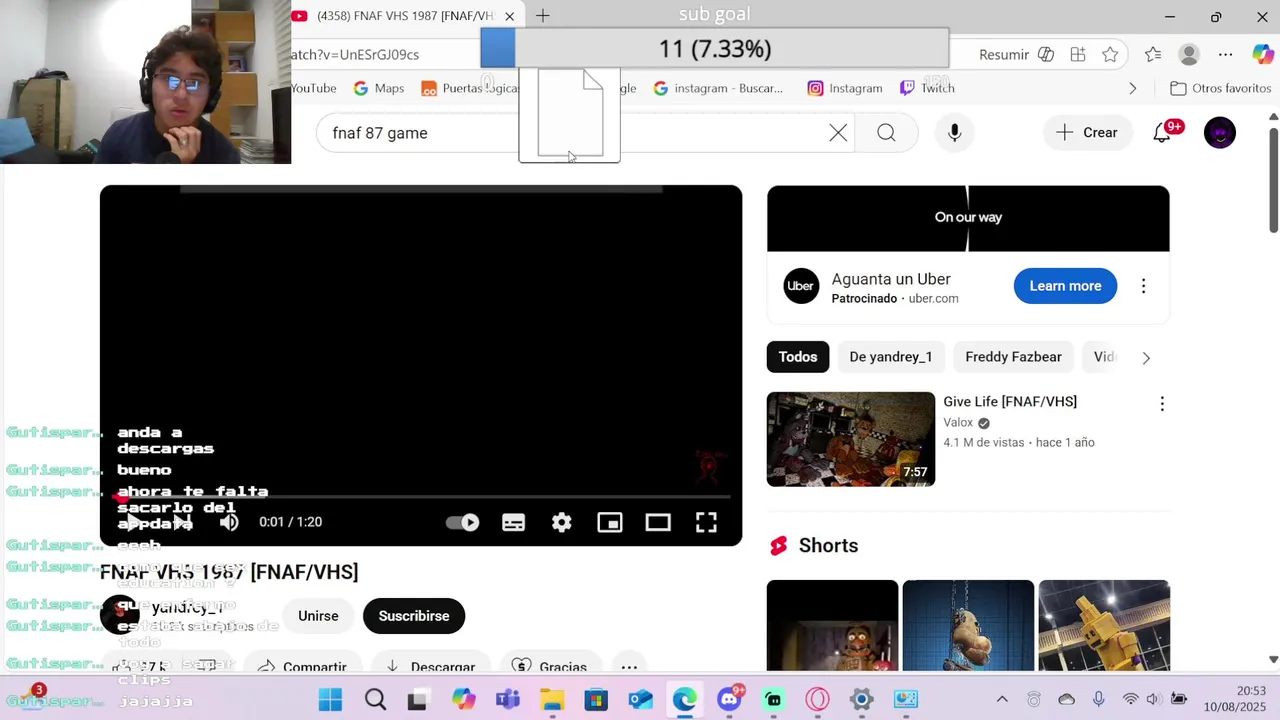Open YouTube notifications bell
1280x720 pixels.
click(1162, 133)
